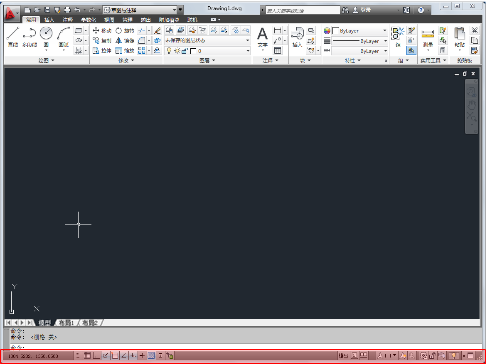Click the coordinates readout in status bar
486x364 pixels.
[x=33, y=356]
